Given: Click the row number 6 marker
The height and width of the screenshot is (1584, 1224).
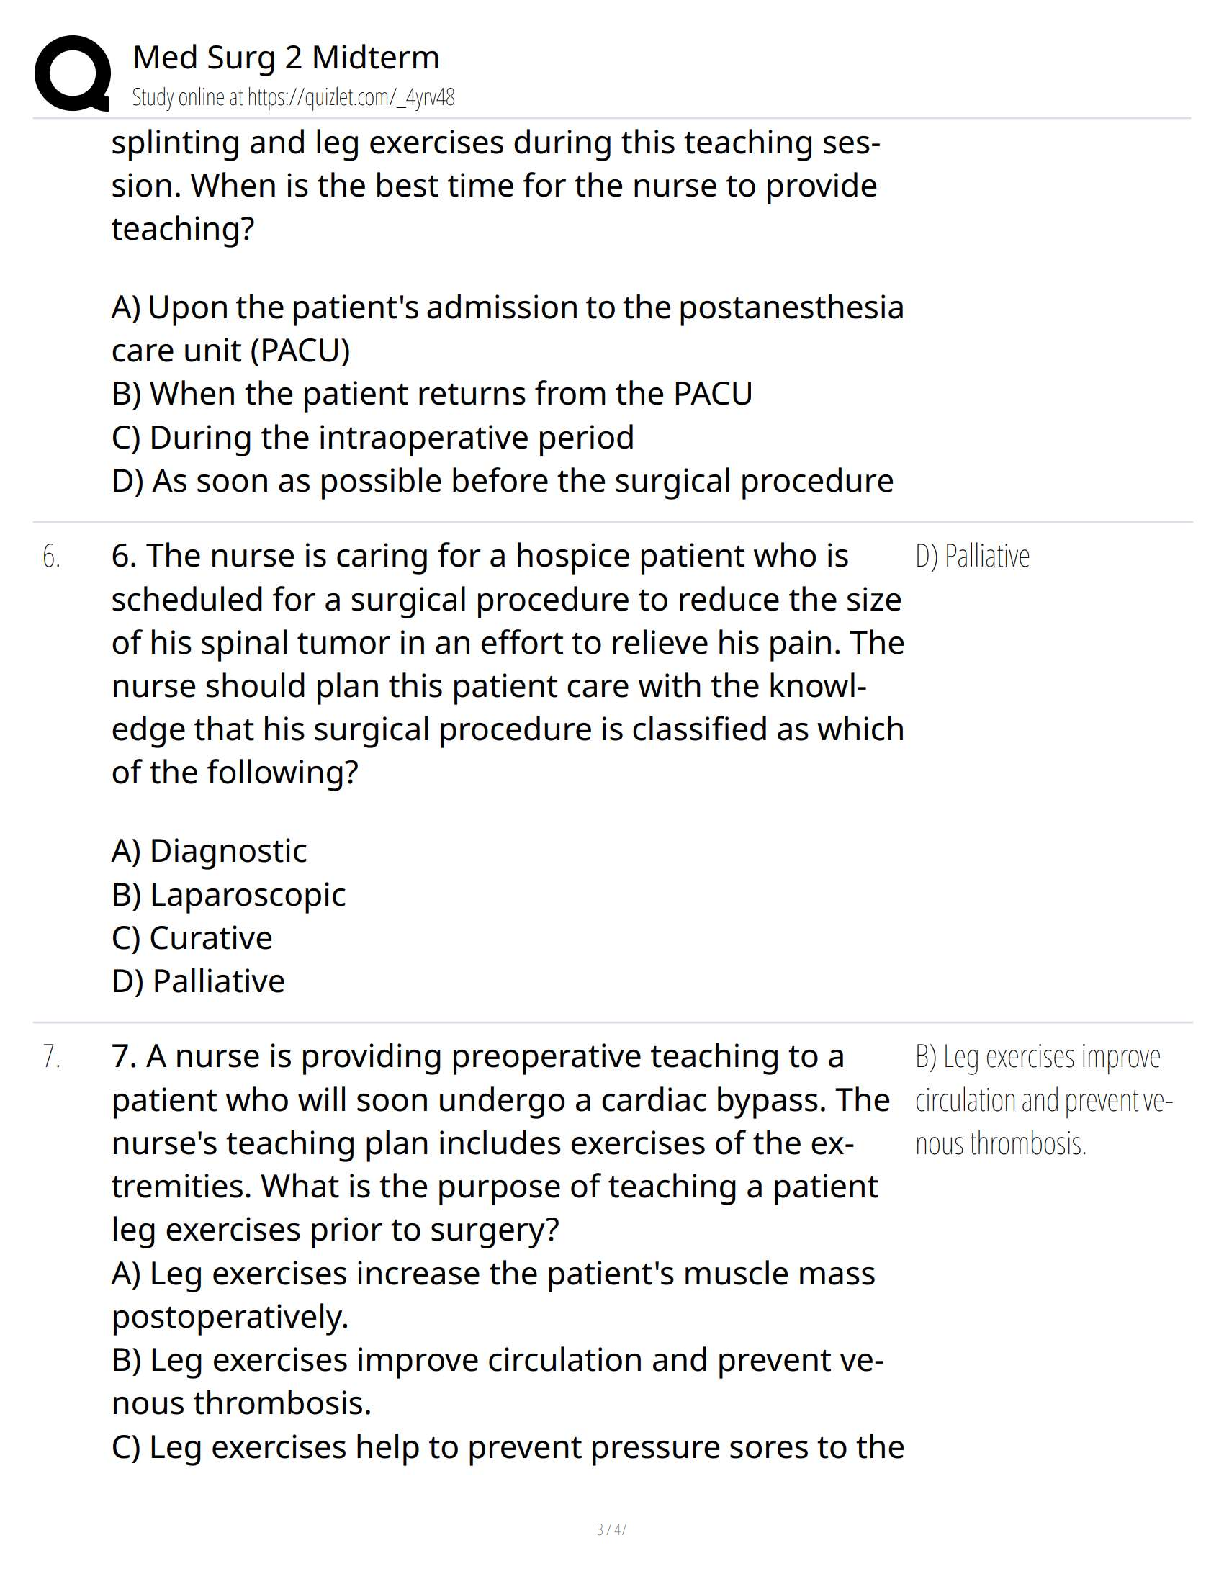Looking at the screenshot, I should pyautogui.click(x=51, y=557).
